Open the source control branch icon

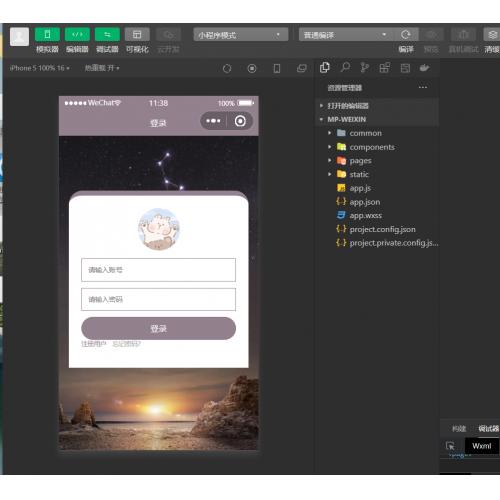pyautogui.click(x=365, y=68)
